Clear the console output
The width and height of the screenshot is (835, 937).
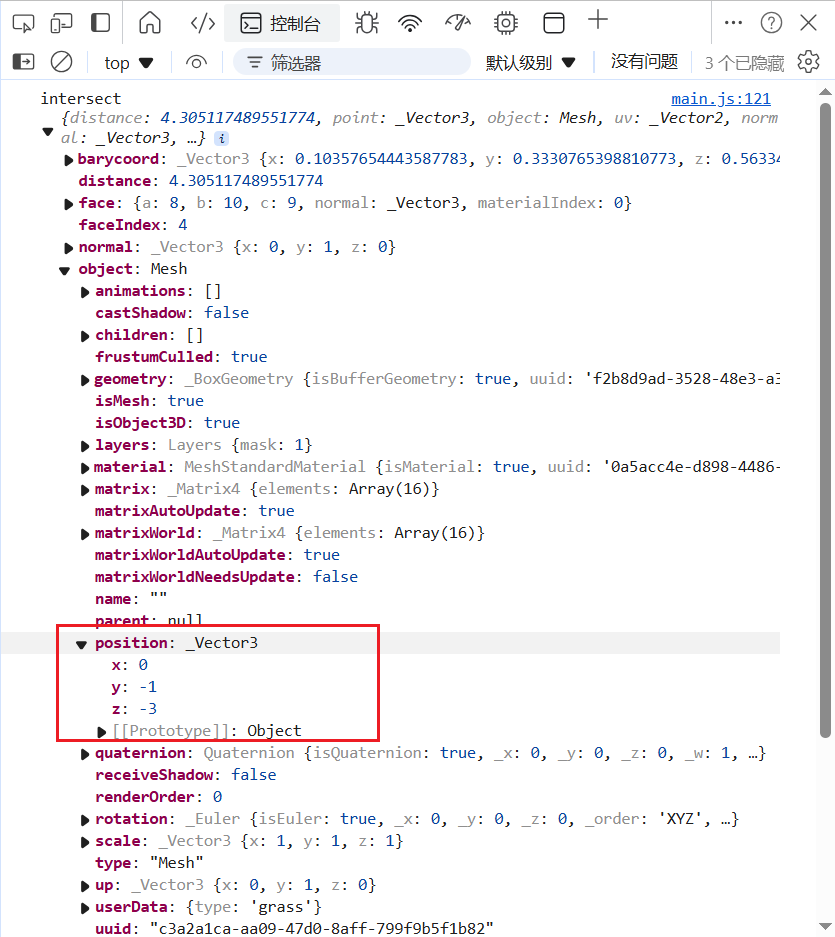(x=62, y=62)
